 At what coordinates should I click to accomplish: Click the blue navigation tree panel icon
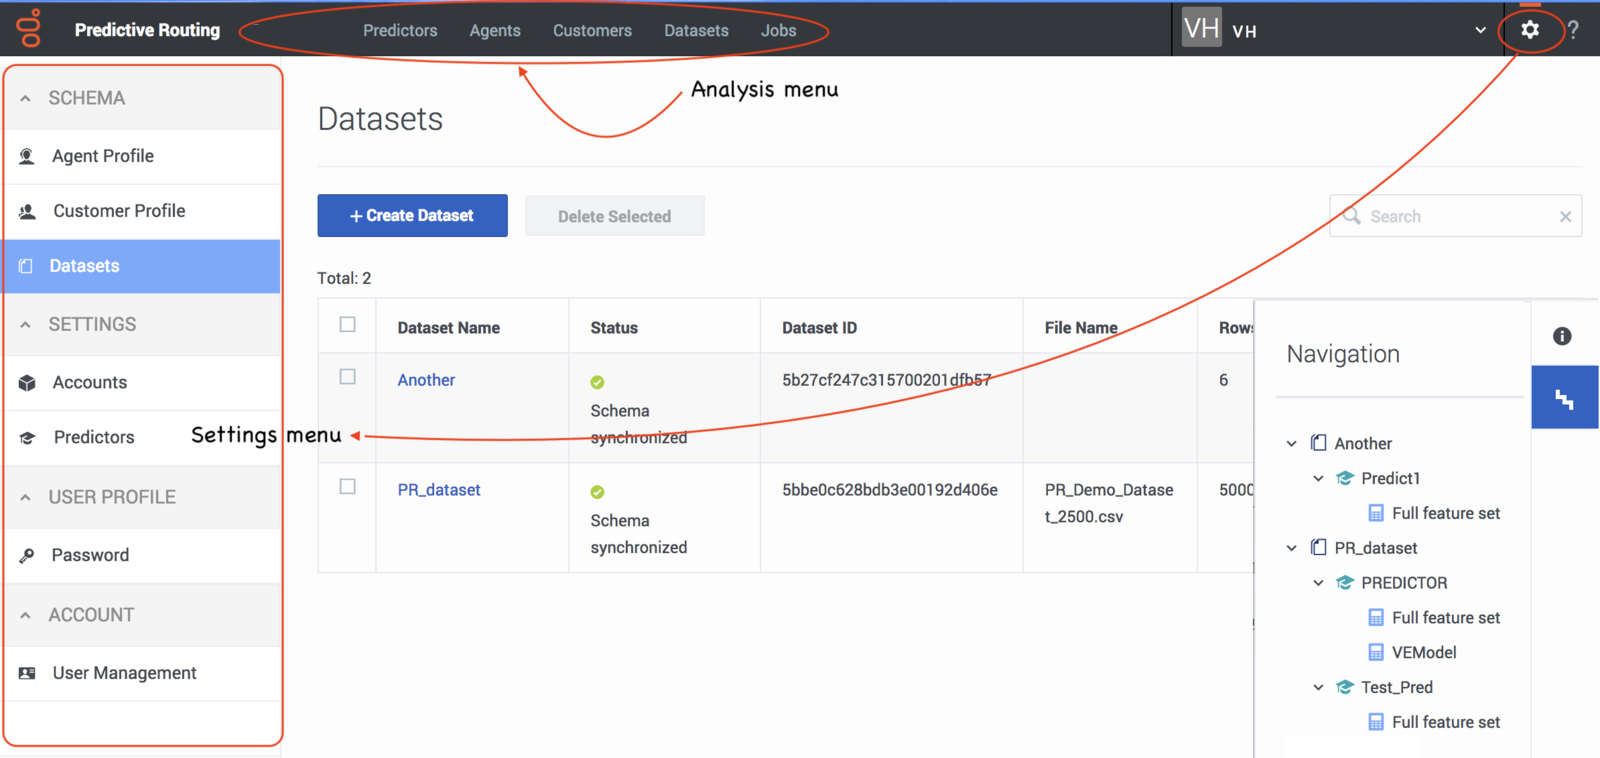coord(1565,397)
